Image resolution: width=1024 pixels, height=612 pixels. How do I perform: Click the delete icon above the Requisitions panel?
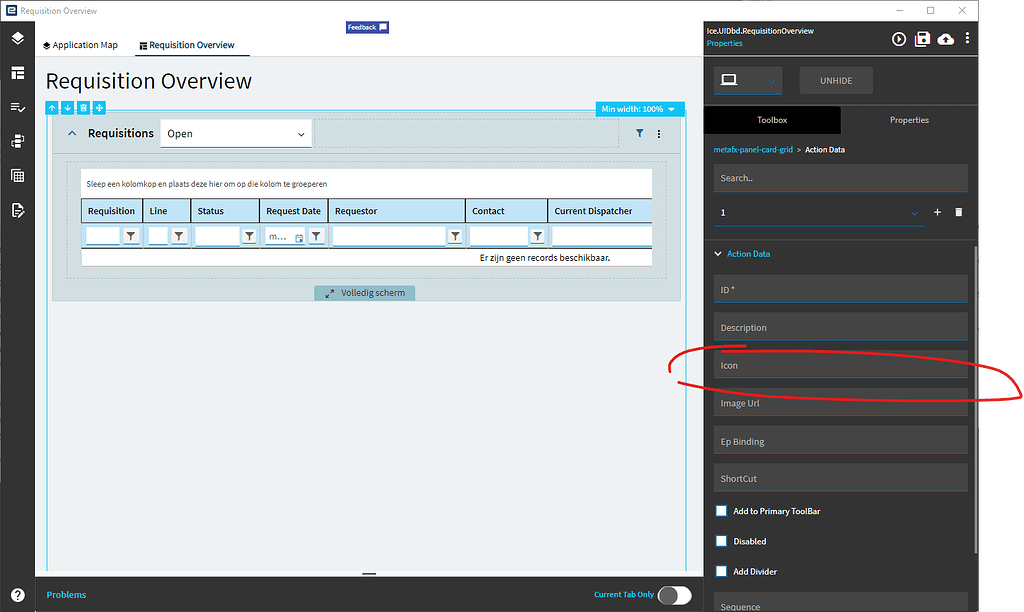click(x=83, y=107)
